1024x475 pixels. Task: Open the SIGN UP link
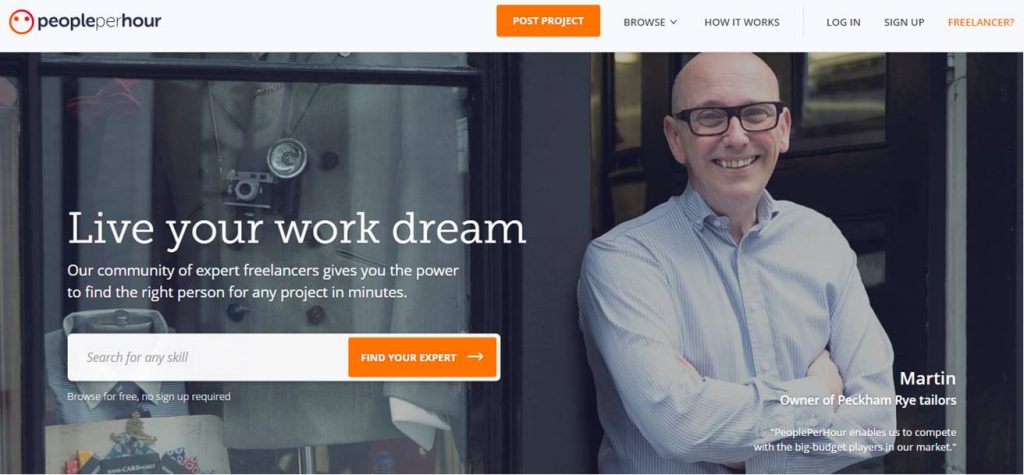(904, 22)
